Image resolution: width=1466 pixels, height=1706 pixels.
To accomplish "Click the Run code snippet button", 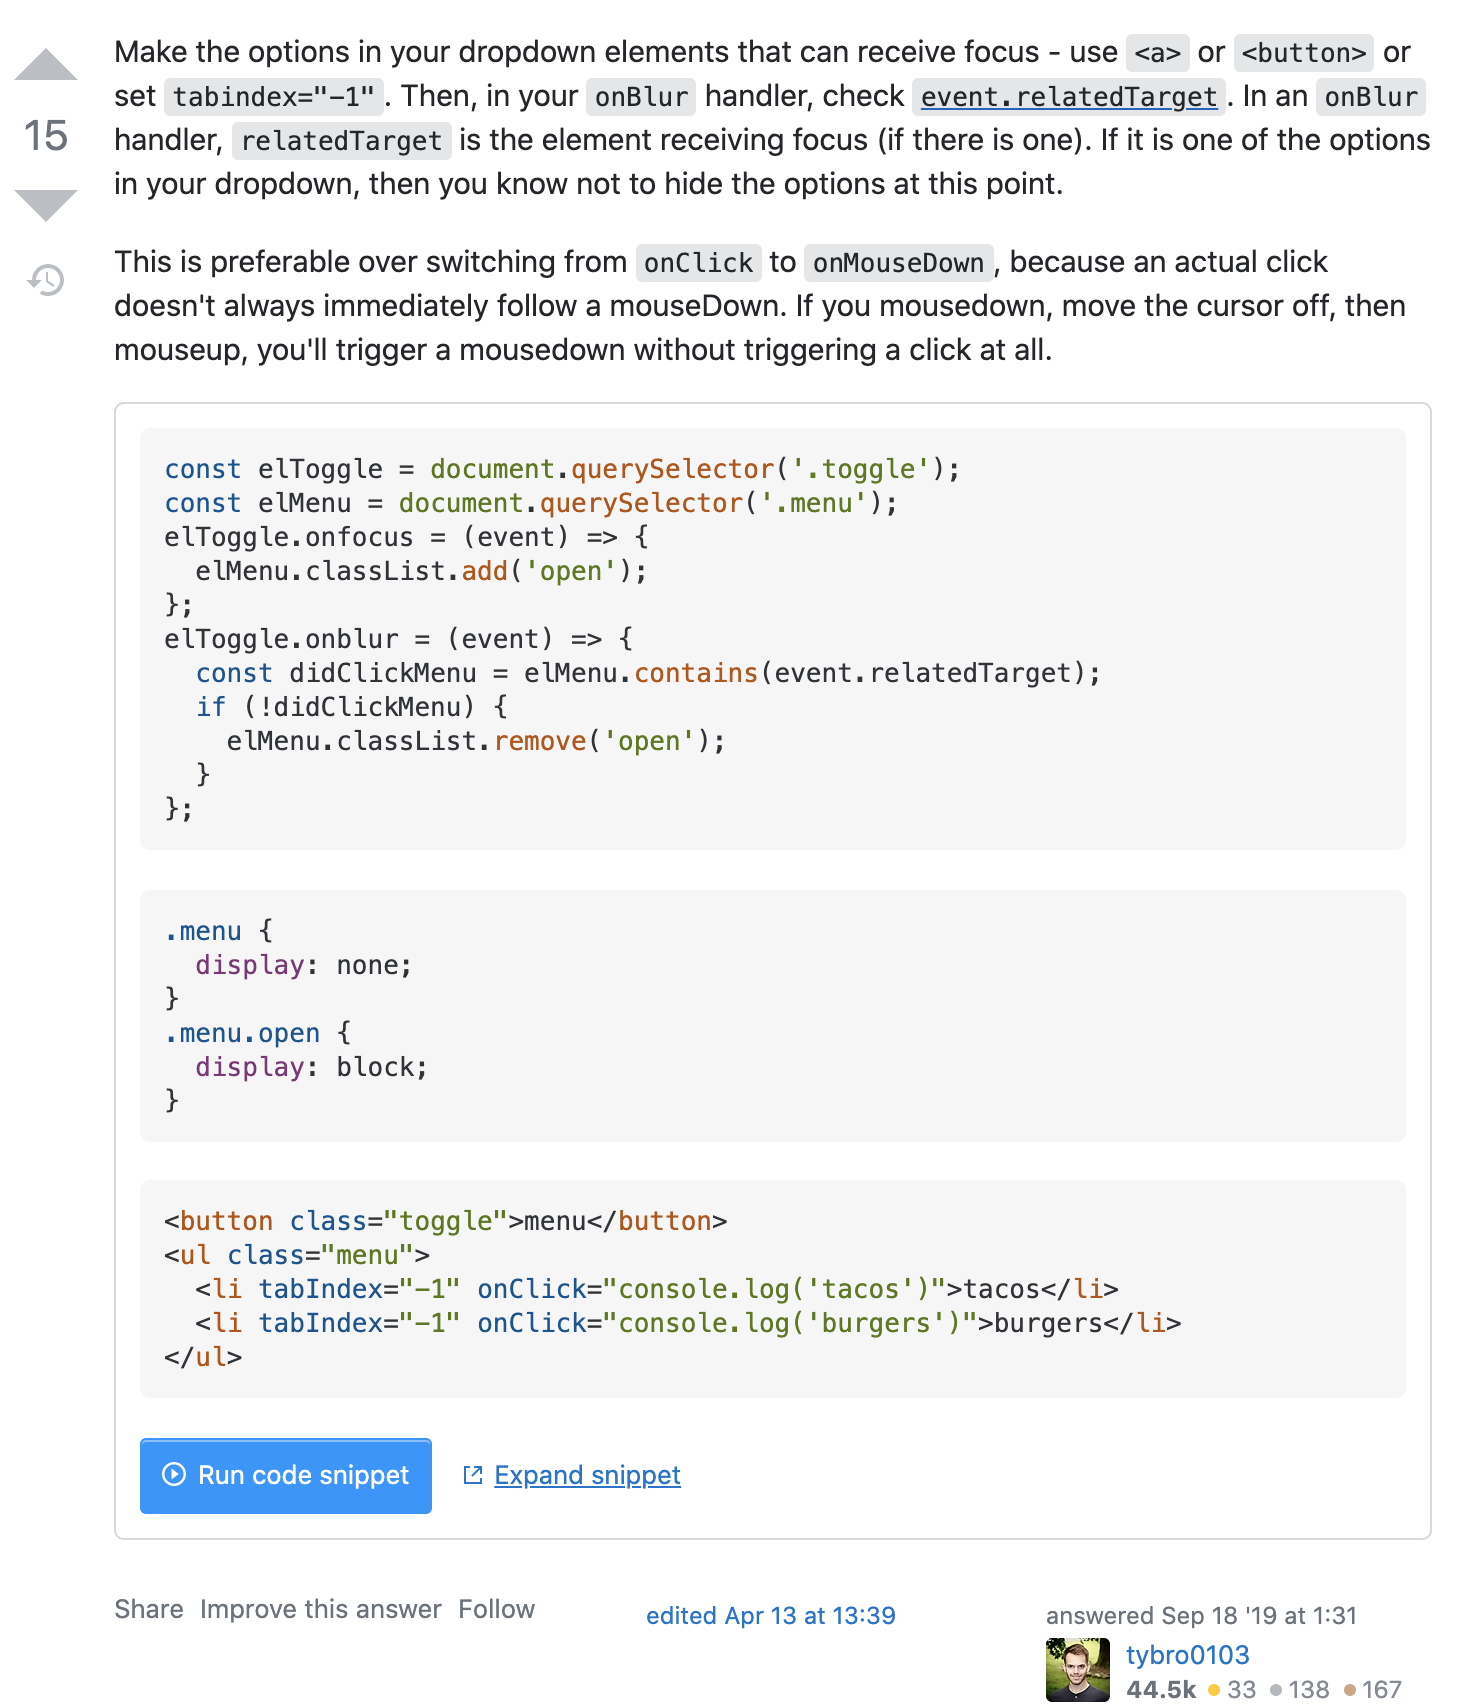I will [286, 1475].
